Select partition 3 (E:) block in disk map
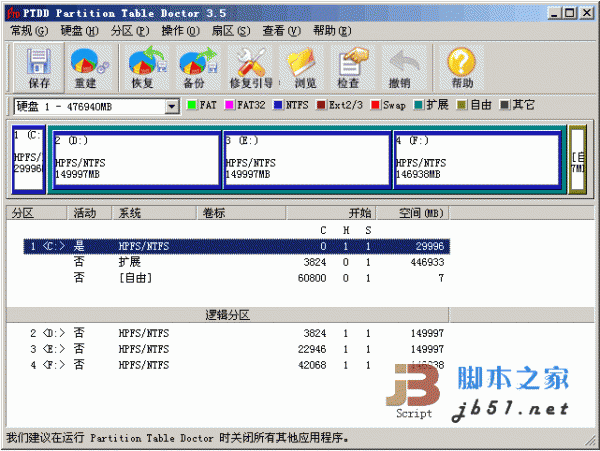This screenshot has width=600, height=451. [307, 160]
